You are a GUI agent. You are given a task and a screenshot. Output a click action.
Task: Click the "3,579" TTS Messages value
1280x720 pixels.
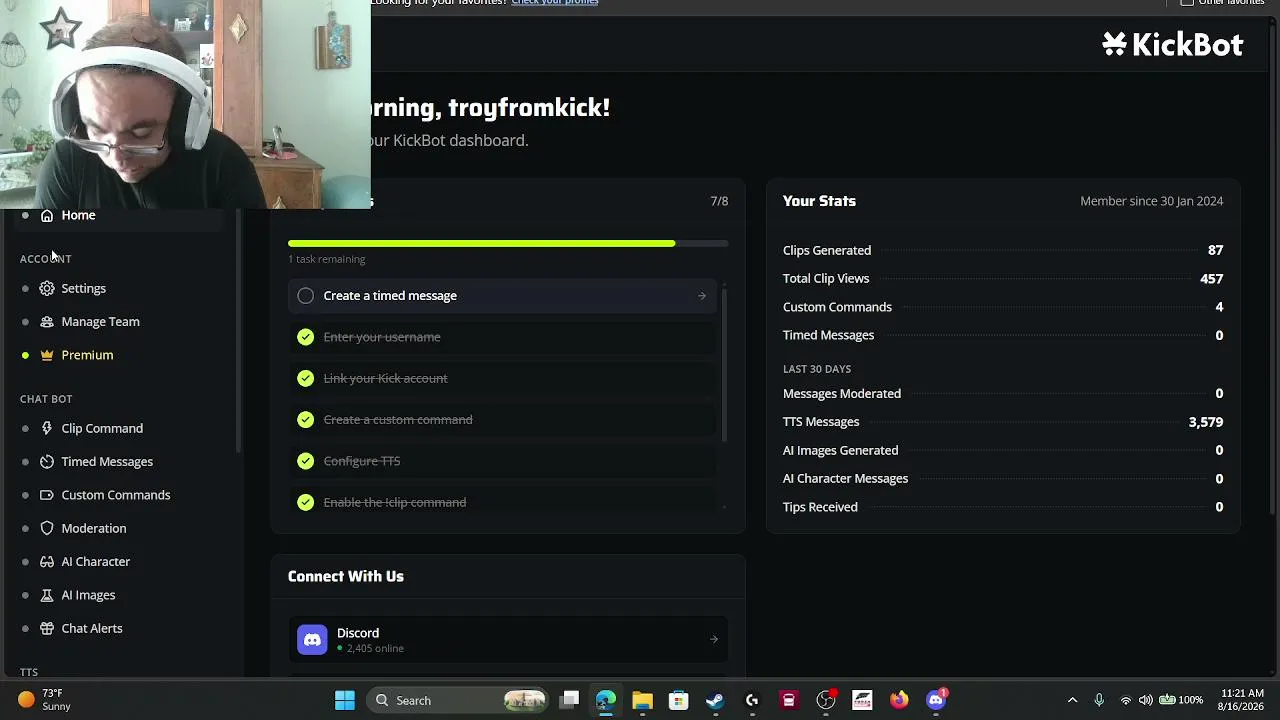[x=1206, y=422]
